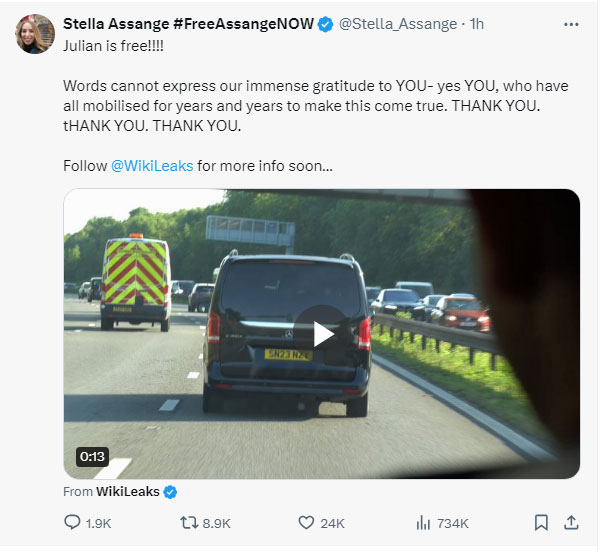
Task: Repost the tweet using the retweet icon
Action: 186,522
